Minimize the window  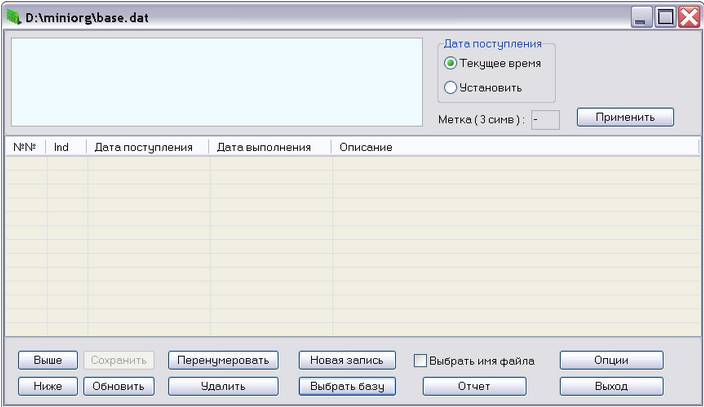[x=641, y=18]
